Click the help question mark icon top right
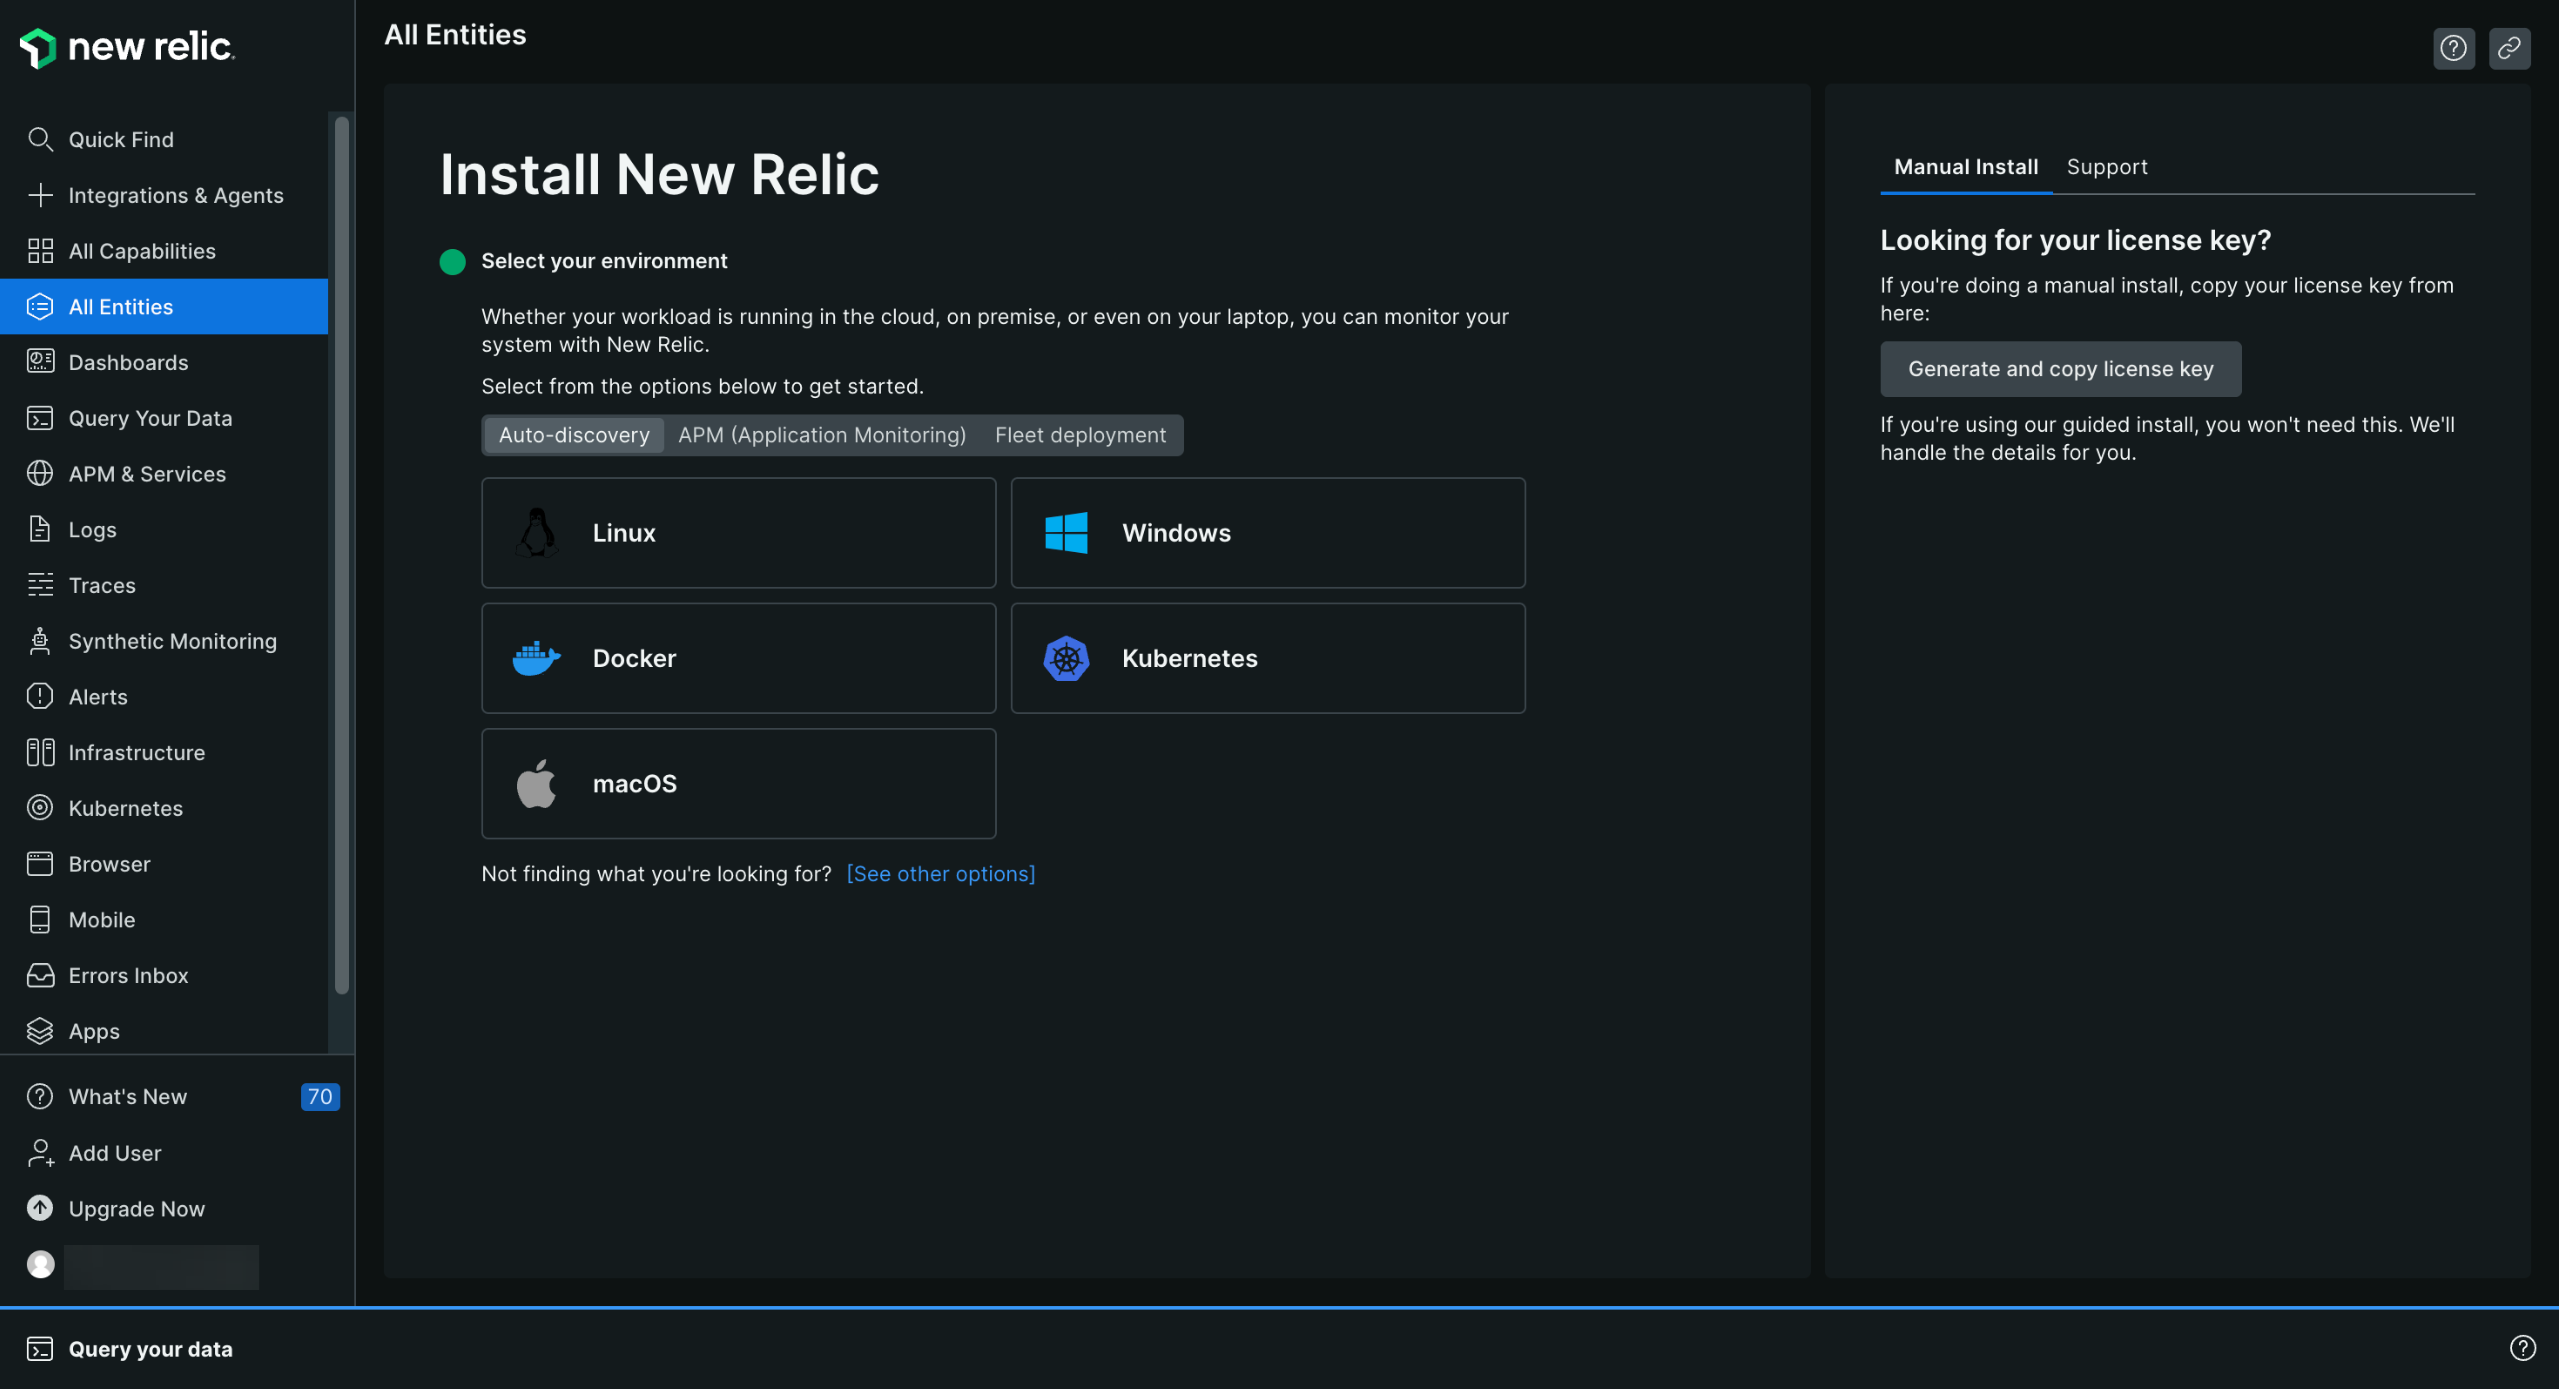This screenshot has width=2559, height=1389. pyautogui.click(x=2453, y=48)
